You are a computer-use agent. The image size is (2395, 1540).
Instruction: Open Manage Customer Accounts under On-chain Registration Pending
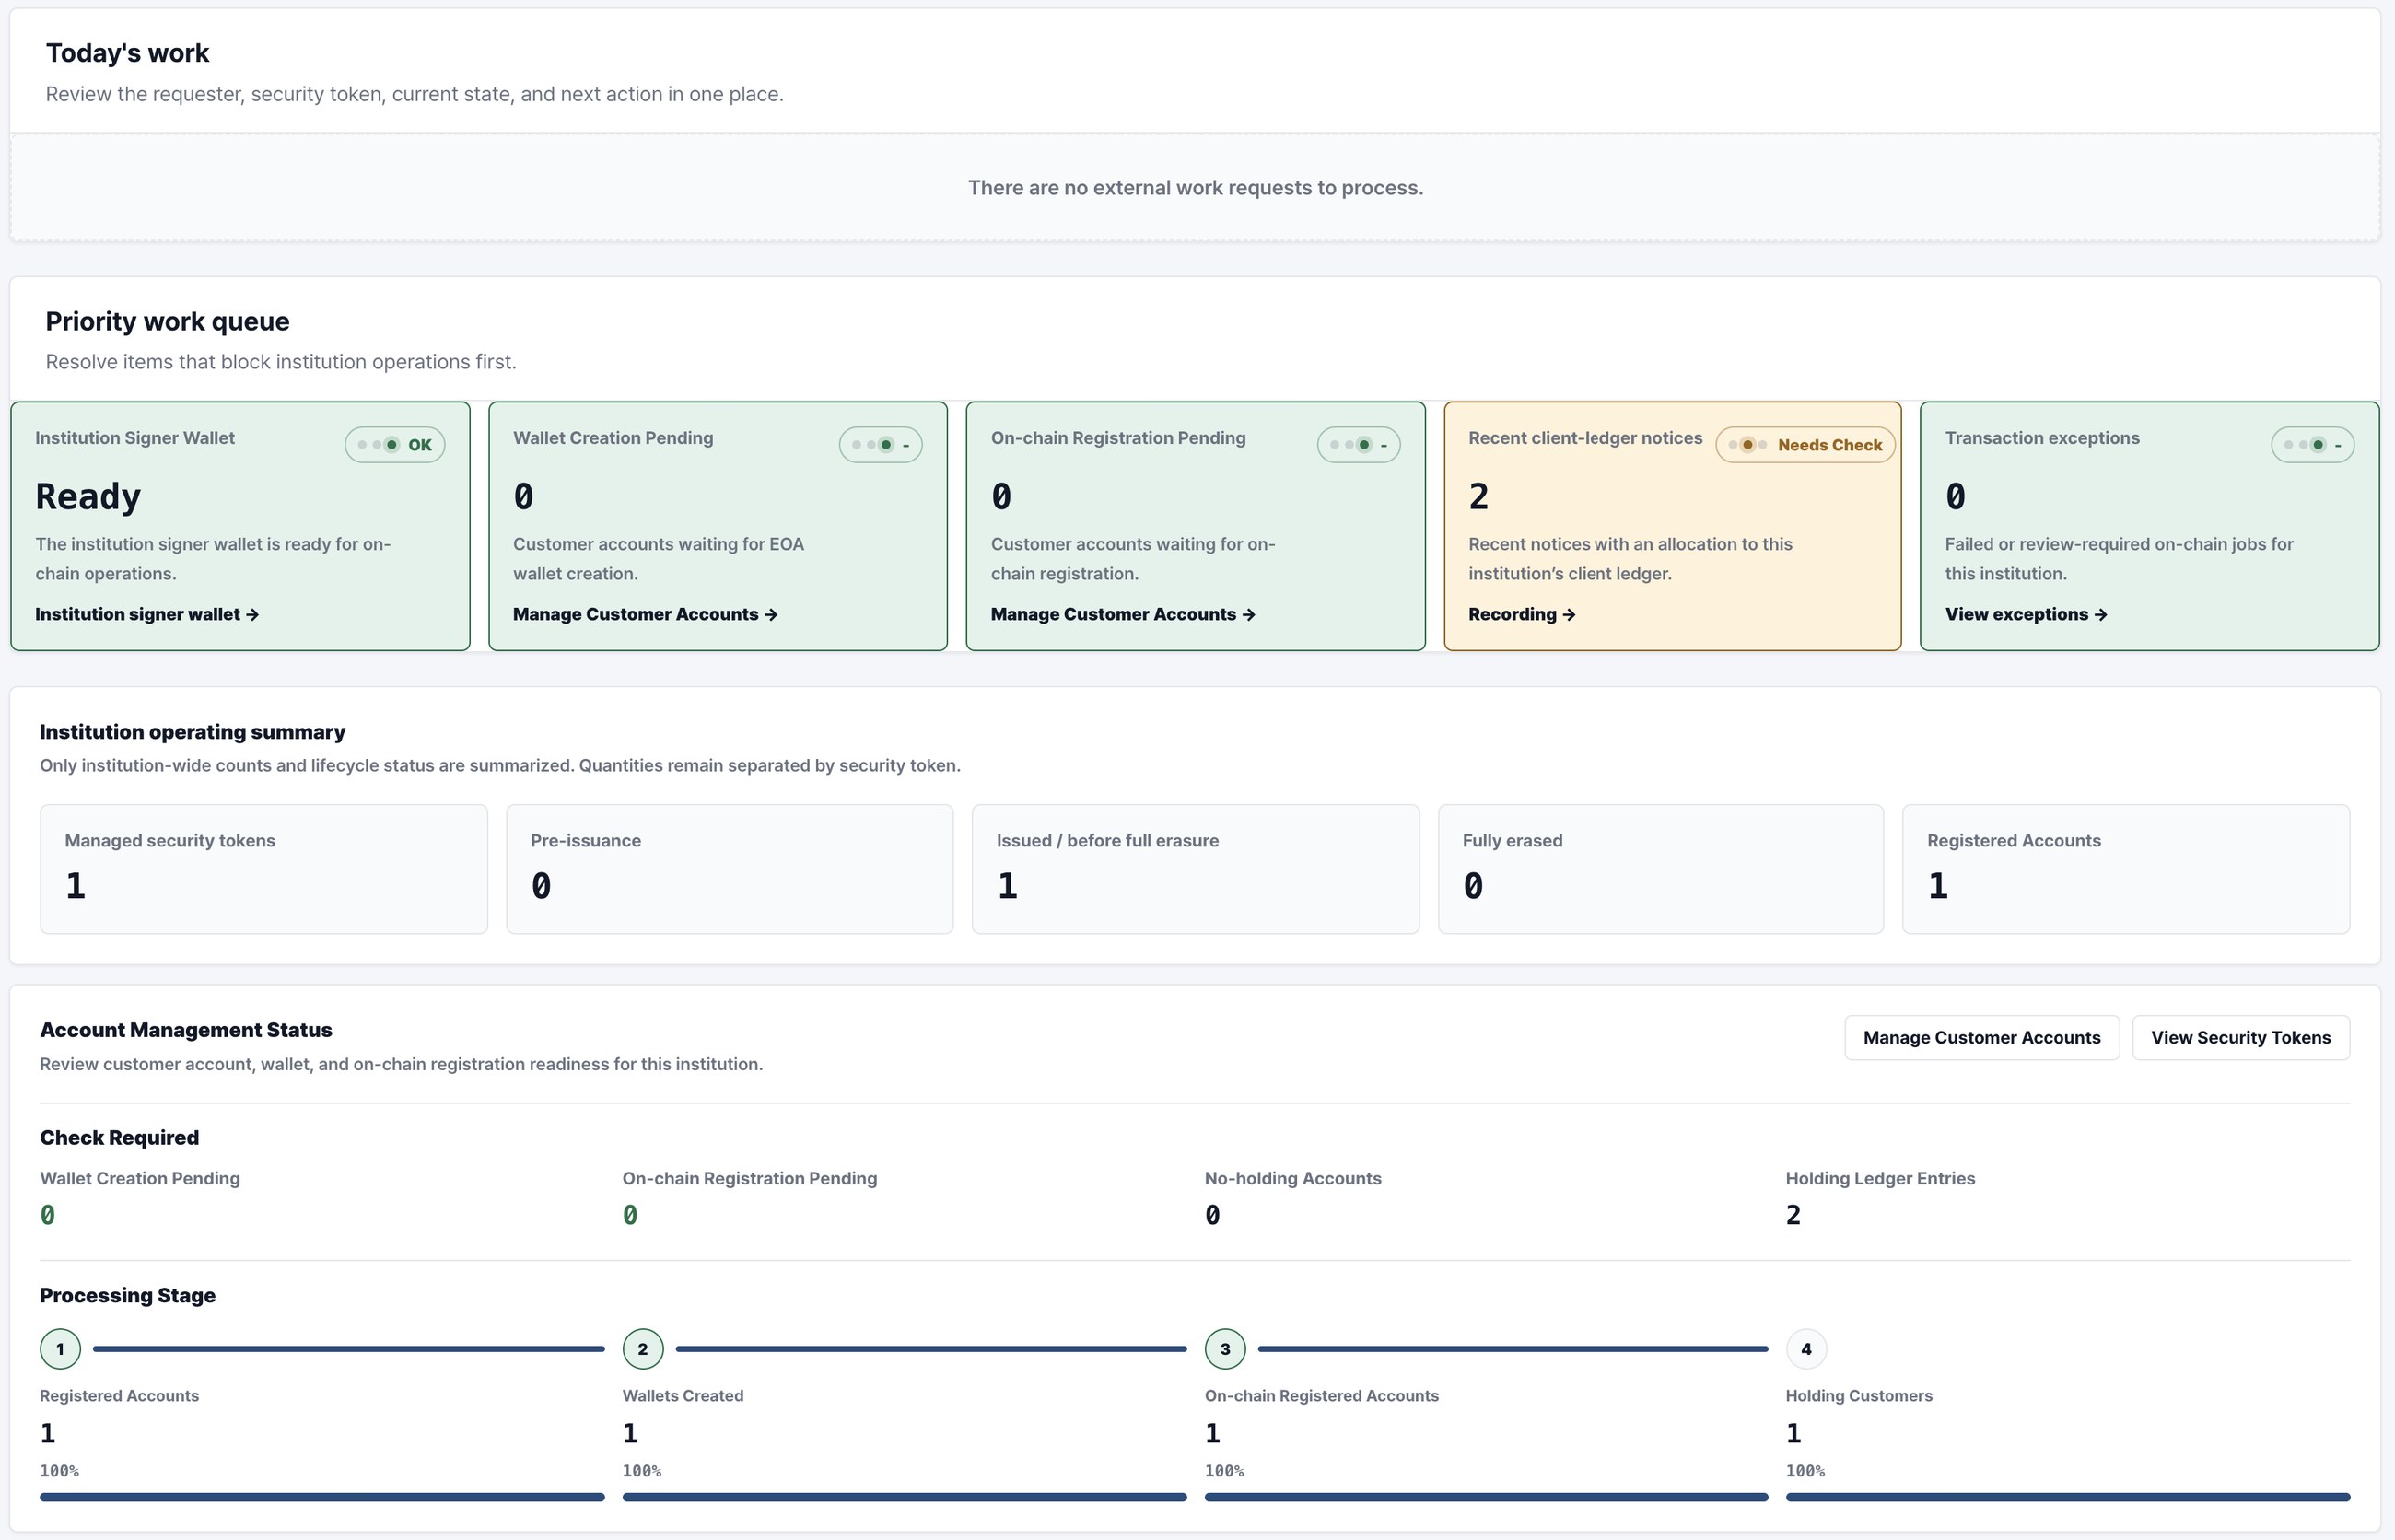1123,614
